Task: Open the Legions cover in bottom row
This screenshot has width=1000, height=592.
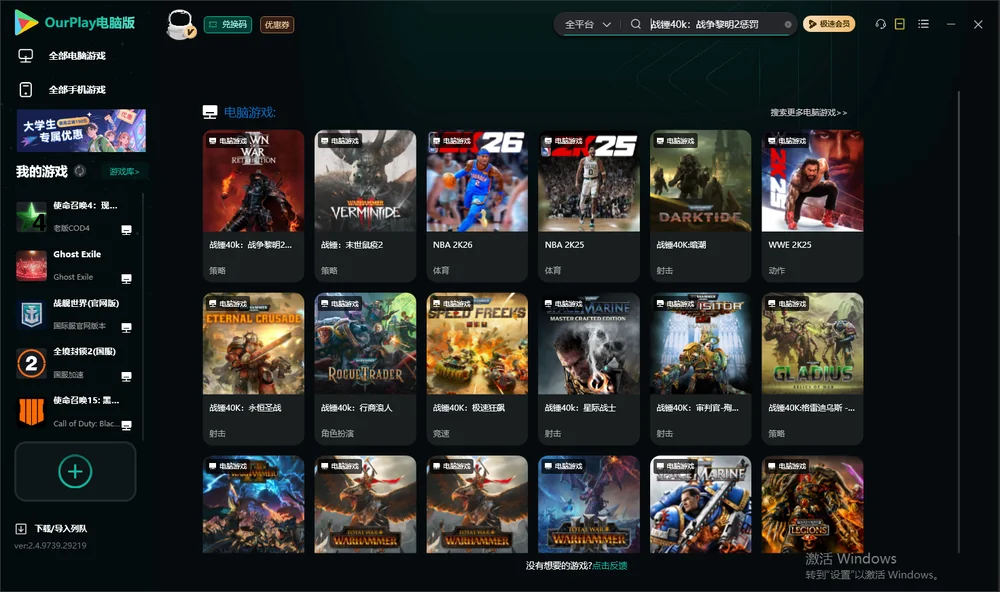Action: coord(812,504)
